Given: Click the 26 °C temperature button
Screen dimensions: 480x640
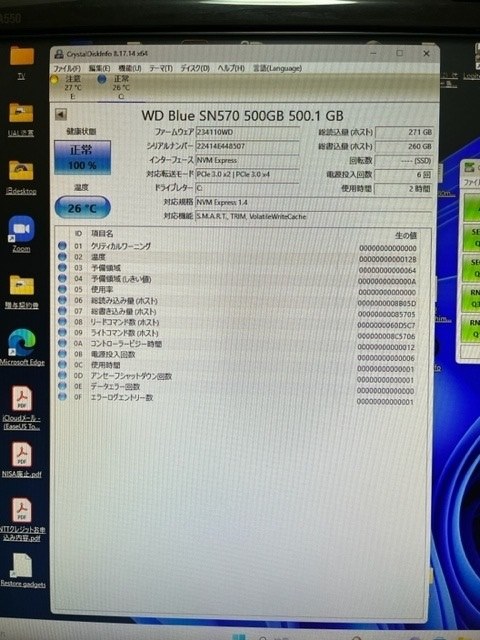Looking at the screenshot, I should click(x=82, y=208).
